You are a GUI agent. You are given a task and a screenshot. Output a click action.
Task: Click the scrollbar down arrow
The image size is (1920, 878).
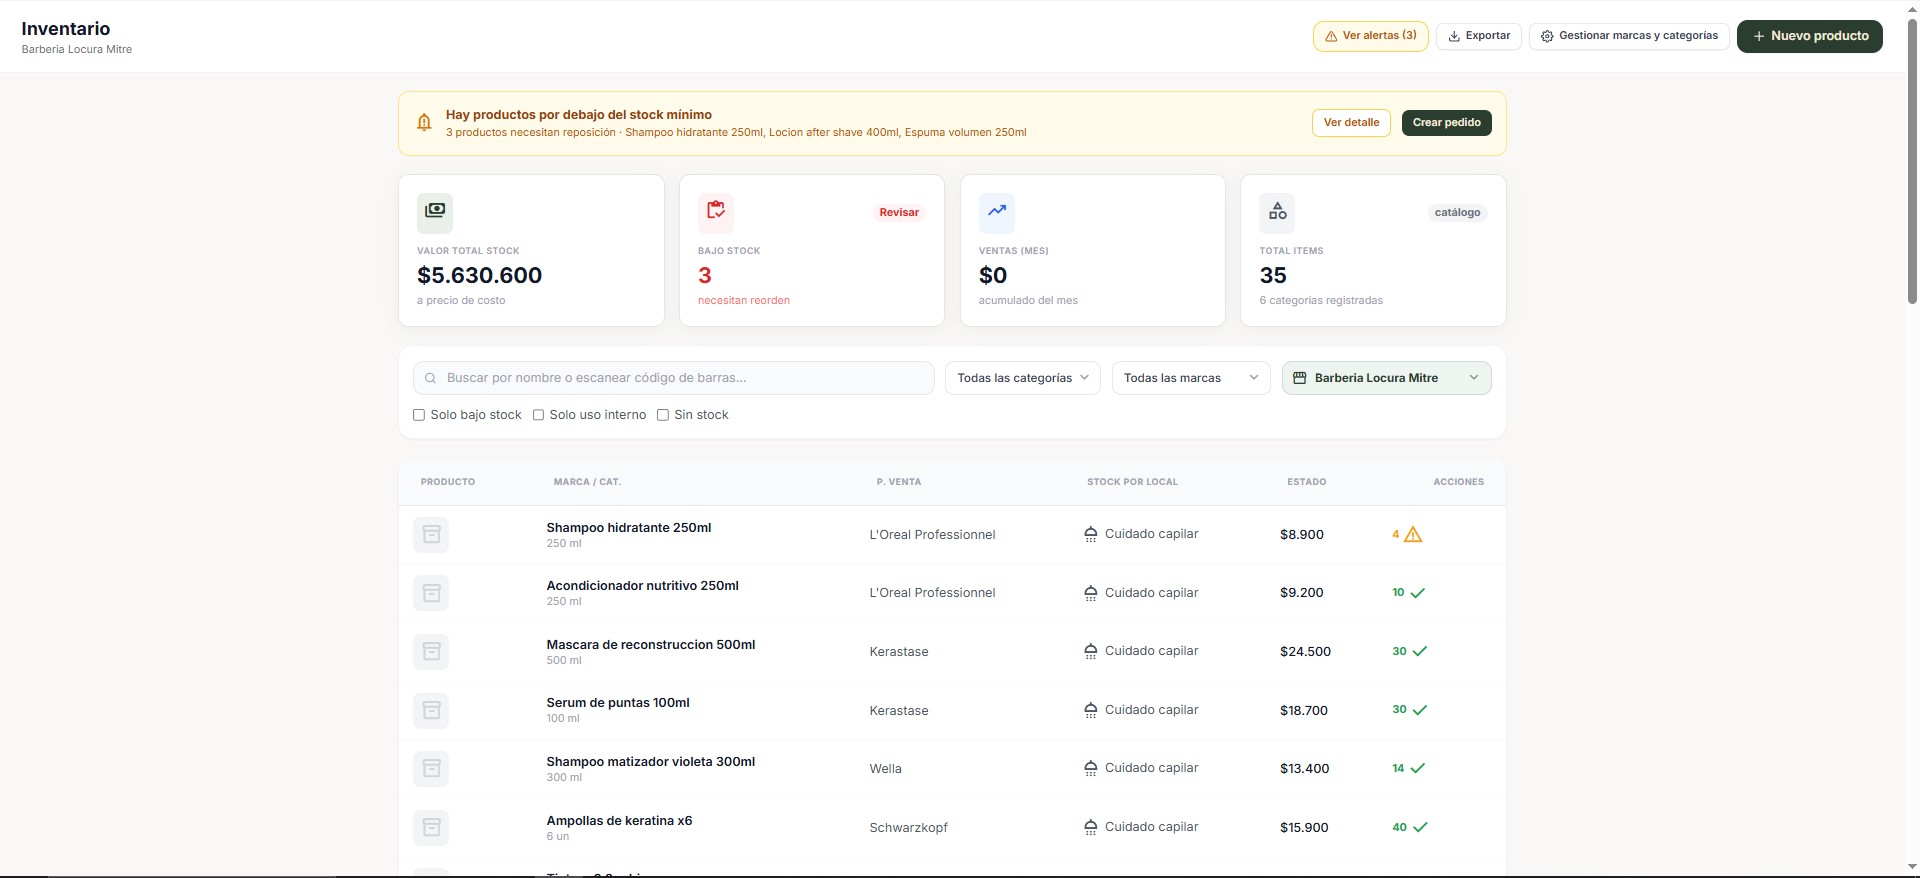coord(1912,867)
